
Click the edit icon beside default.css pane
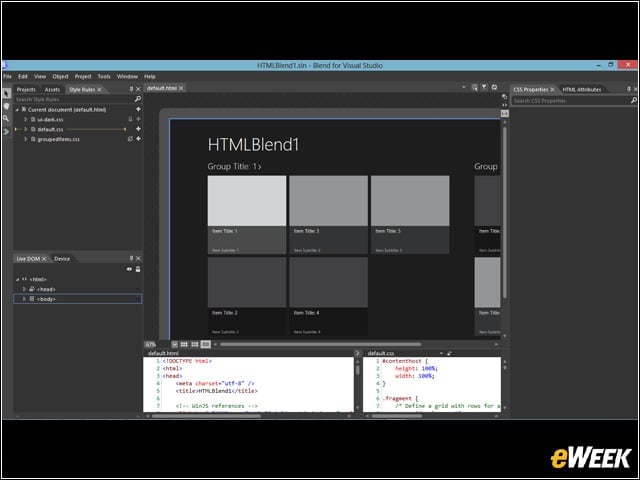449,353
